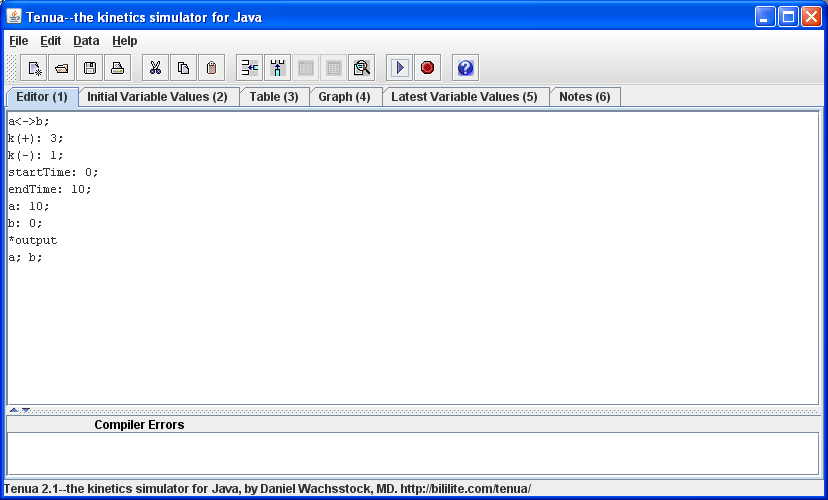The width and height of the screenshot is (828, 500).
Task: Click the import columns icon with up arrow
Action: (277, 68)
